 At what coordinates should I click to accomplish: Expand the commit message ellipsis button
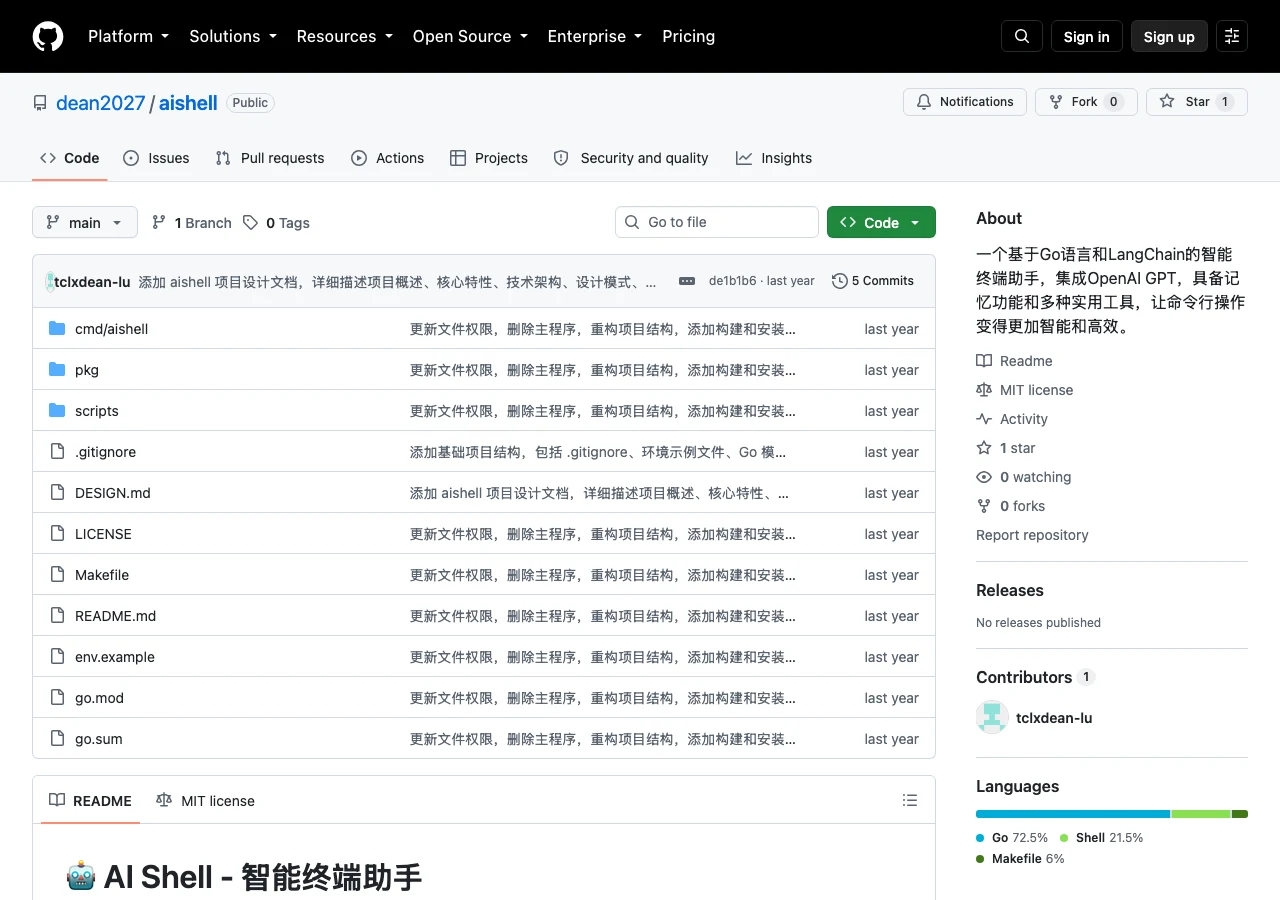687,281
